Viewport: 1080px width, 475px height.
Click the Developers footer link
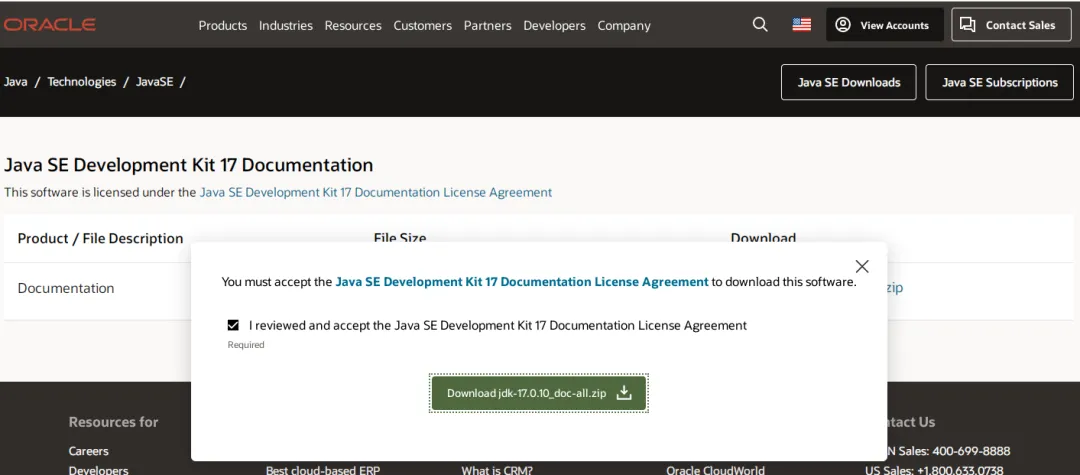pyautogui.click(x=98, y=470)
